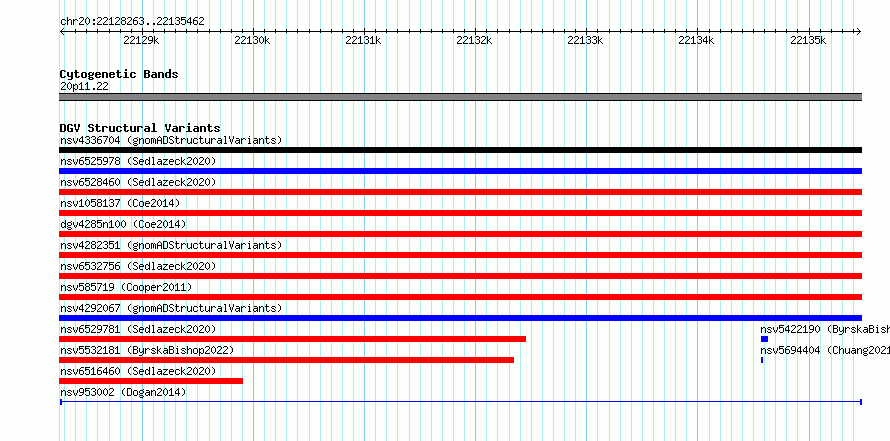890x441 pixels.
Task: Open nsv4292067 gnomAD variant label
Action: 171,308
